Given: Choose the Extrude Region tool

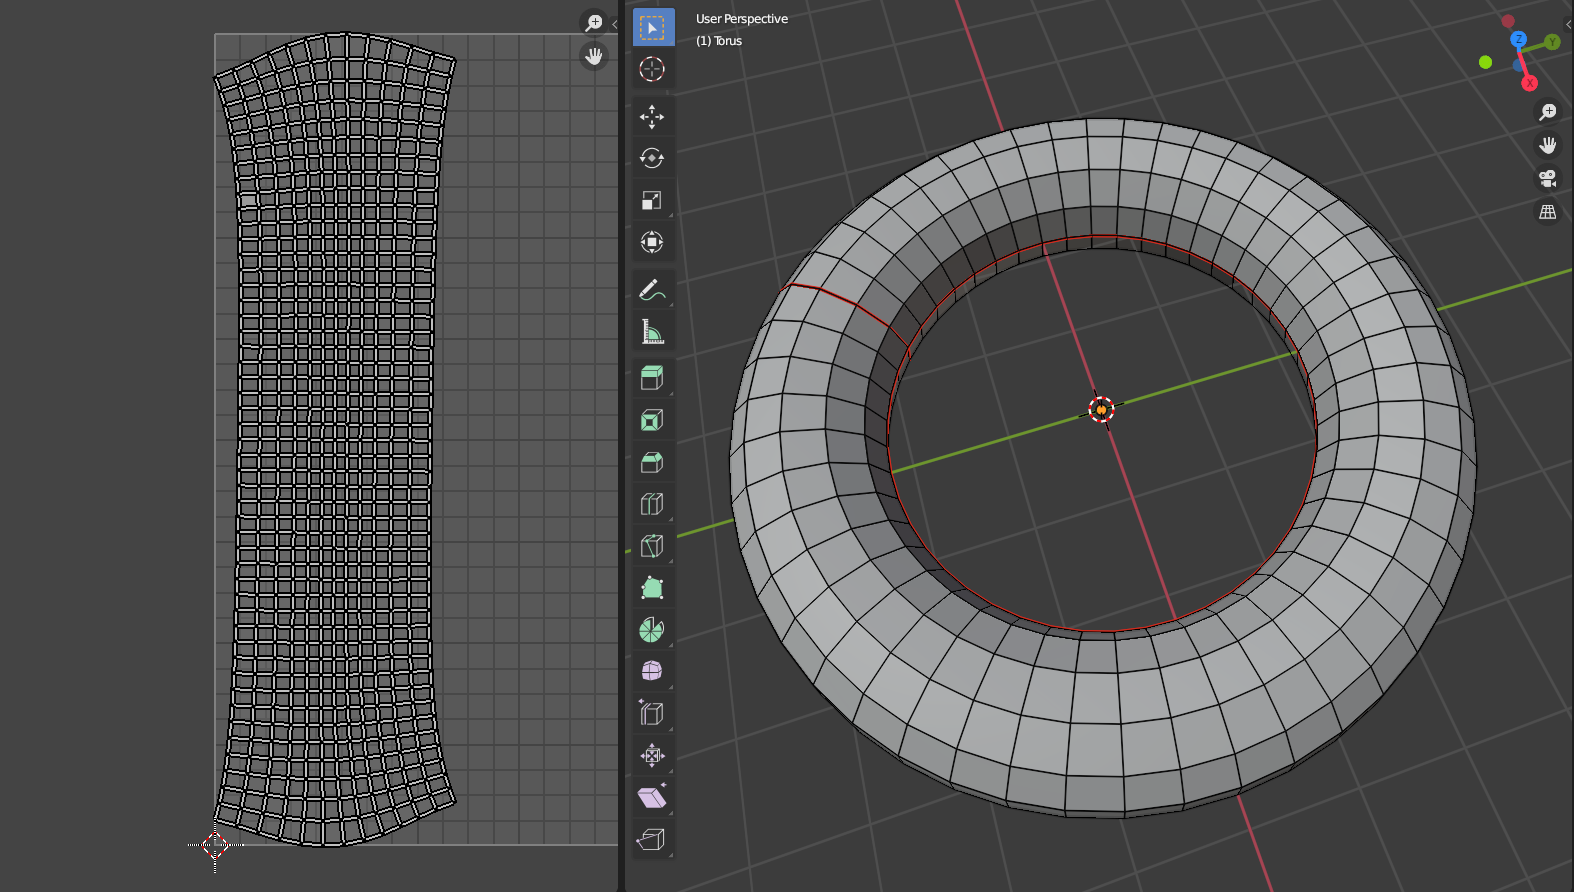Looking at the screenshot, I should [653, 378].
